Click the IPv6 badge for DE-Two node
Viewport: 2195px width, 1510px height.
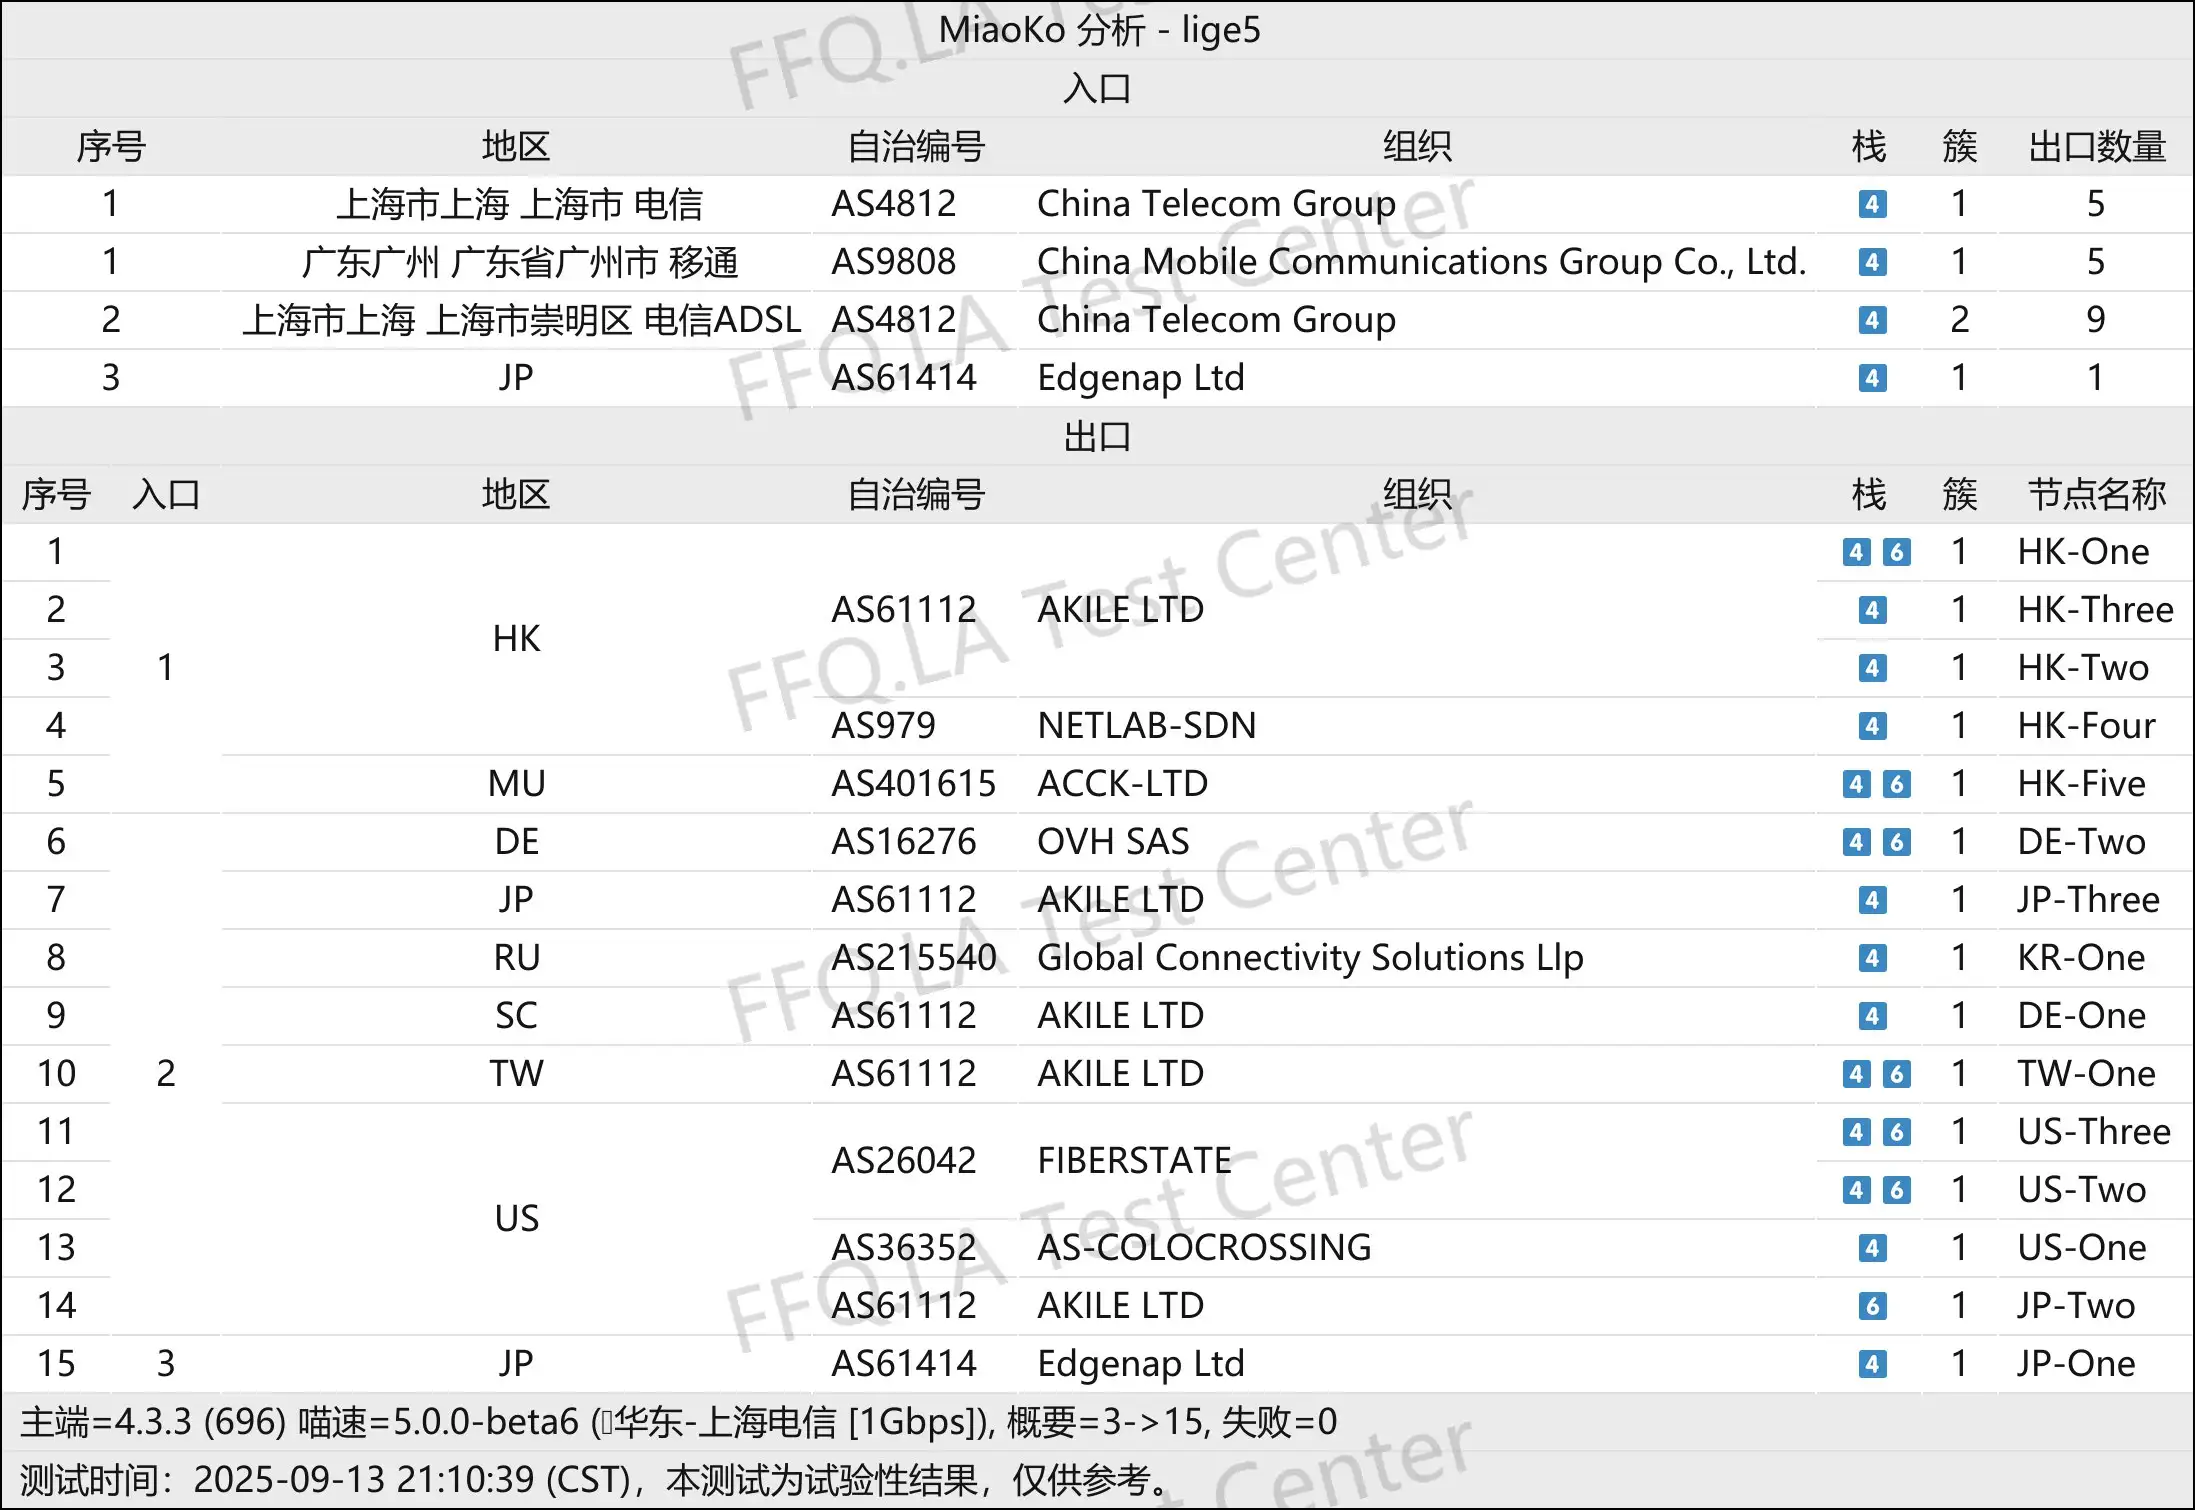tap(1896, 842)
